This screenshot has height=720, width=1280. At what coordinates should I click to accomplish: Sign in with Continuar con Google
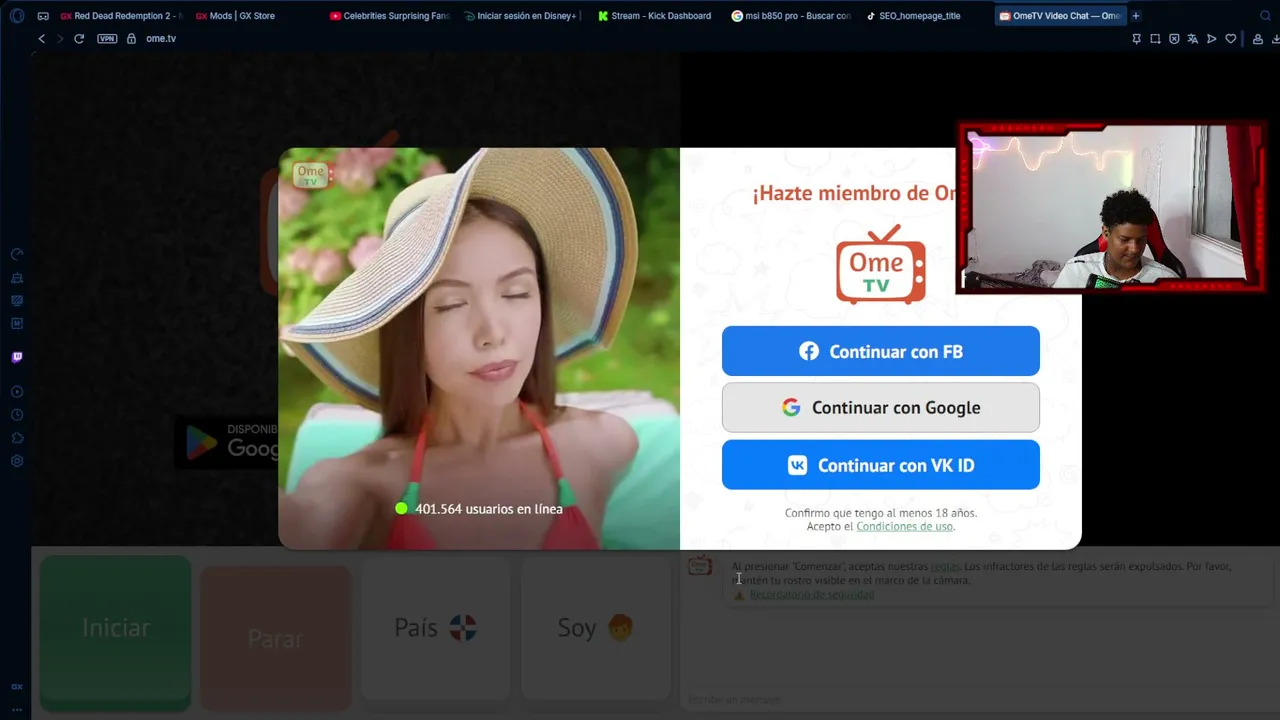point(881,408)
